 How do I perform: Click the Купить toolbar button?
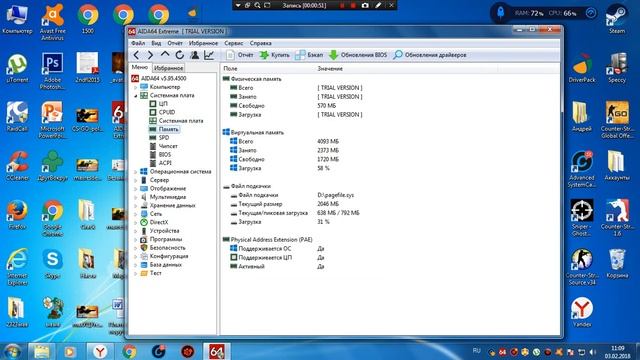pos(274,55)
